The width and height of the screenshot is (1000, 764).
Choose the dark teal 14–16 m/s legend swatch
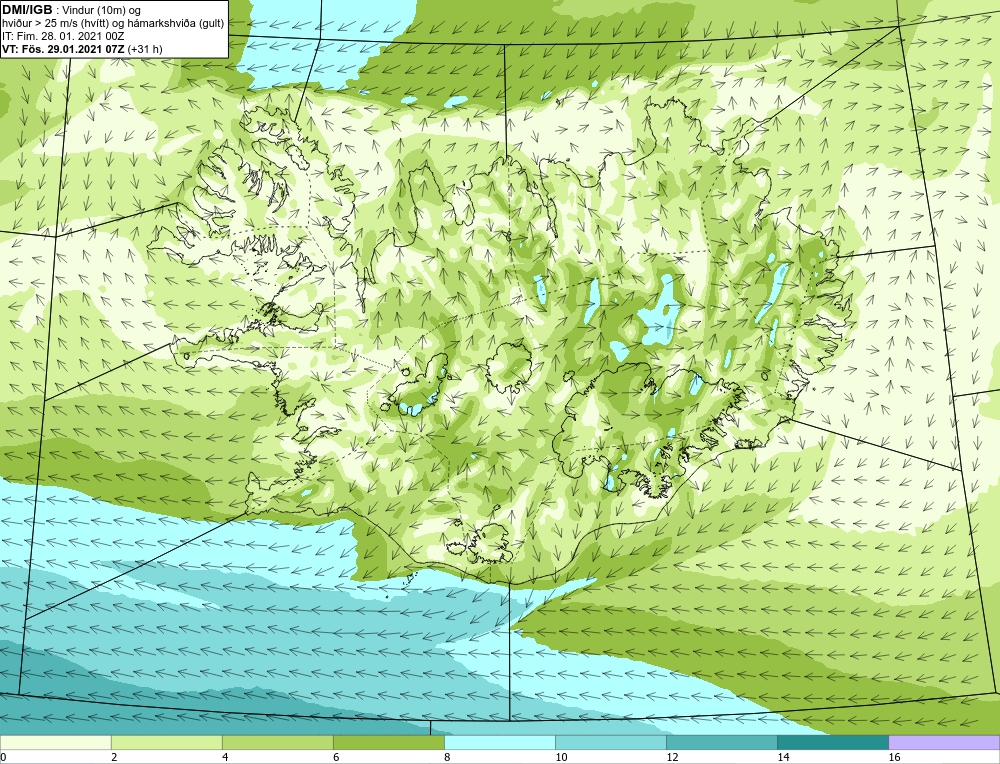point(832,742)
